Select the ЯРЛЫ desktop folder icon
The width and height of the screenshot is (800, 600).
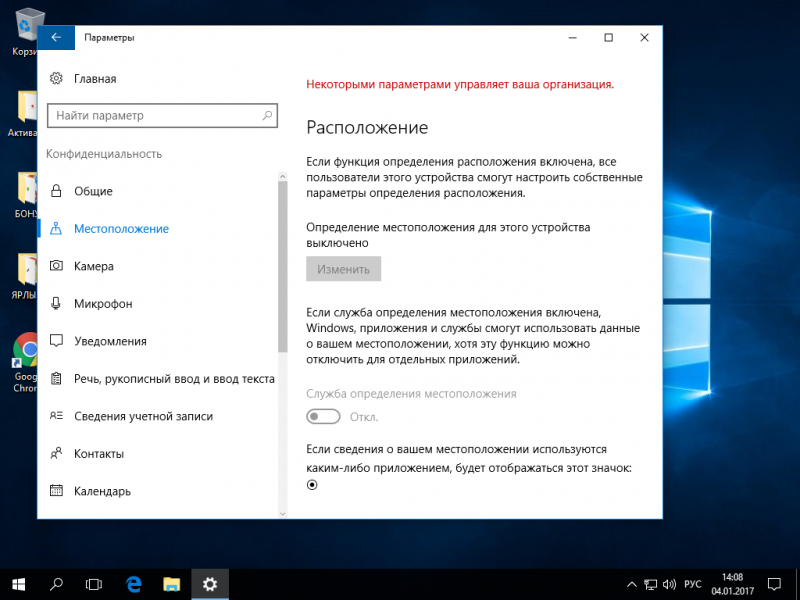pos(25,276)
